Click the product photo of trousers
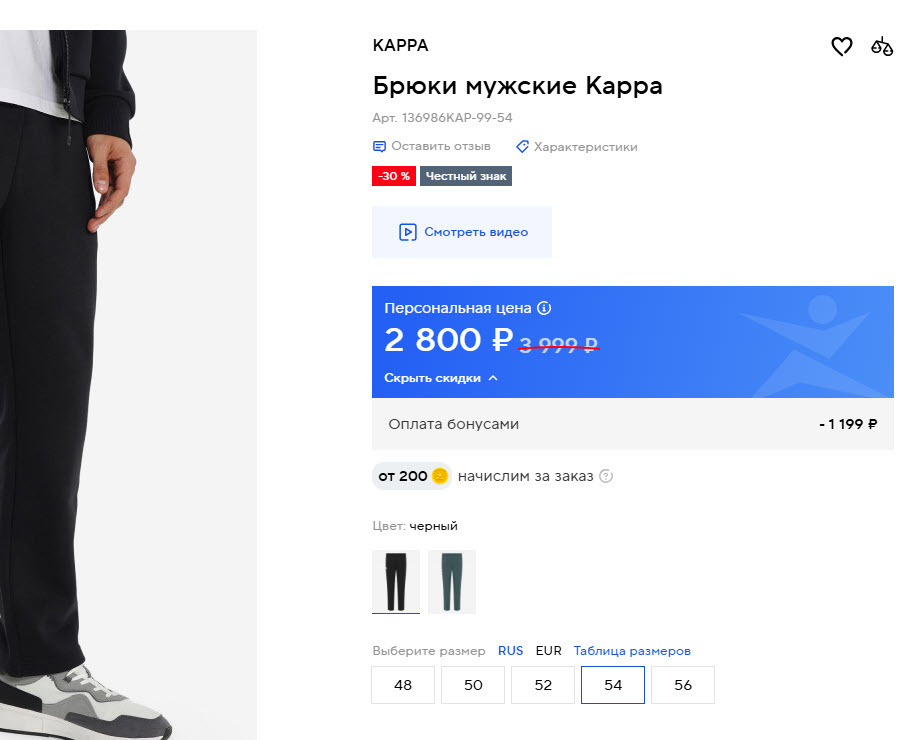The height and width of the screenshot is (740, 911). pos(128,380)
